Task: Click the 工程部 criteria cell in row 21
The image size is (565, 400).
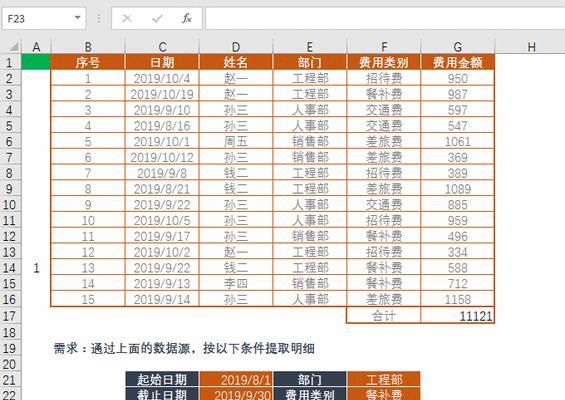Action: coord(384,380)
